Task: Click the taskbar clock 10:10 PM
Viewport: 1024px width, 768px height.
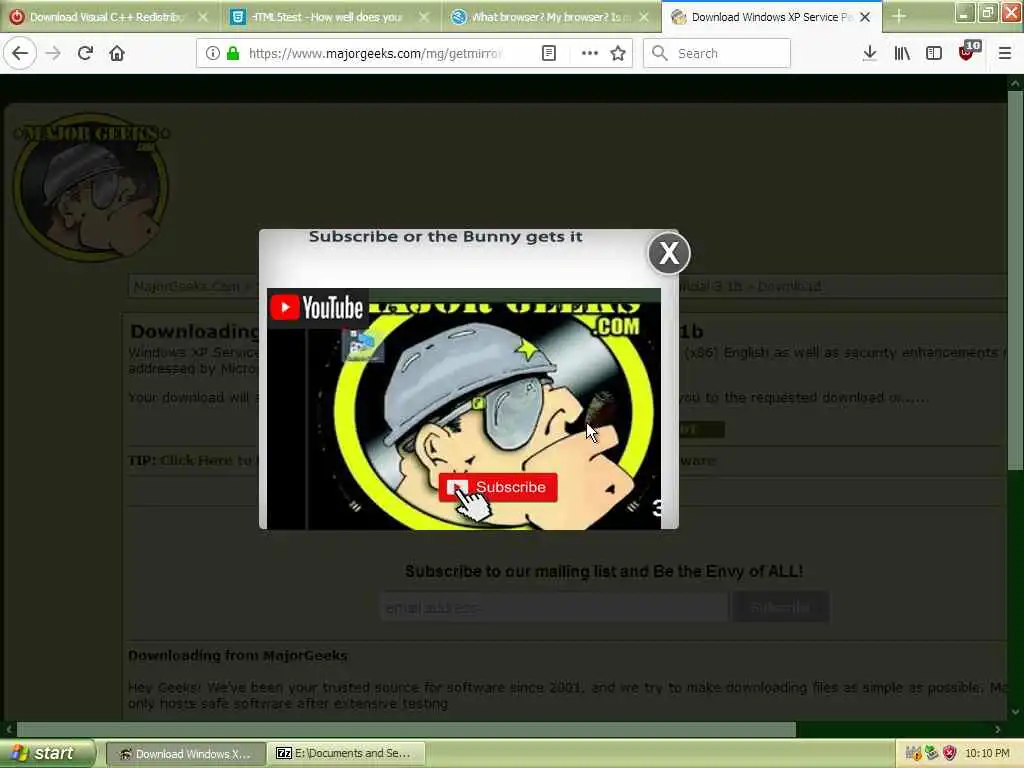Action: (987, 753)
